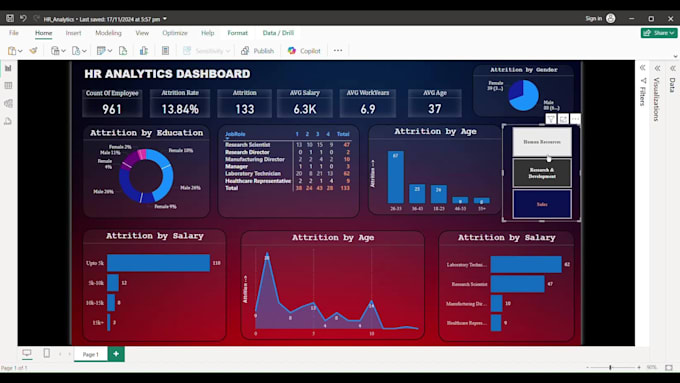Open the Format ribbon tab

pos(237,33)
